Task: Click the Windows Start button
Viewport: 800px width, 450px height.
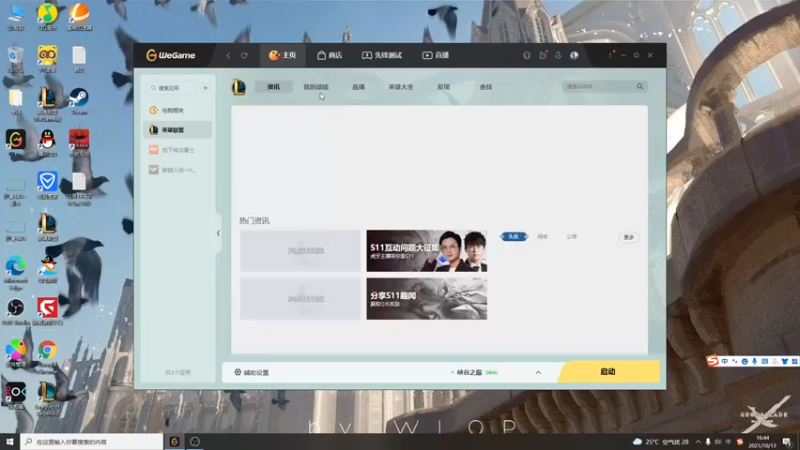Action: tap(10, 441)
